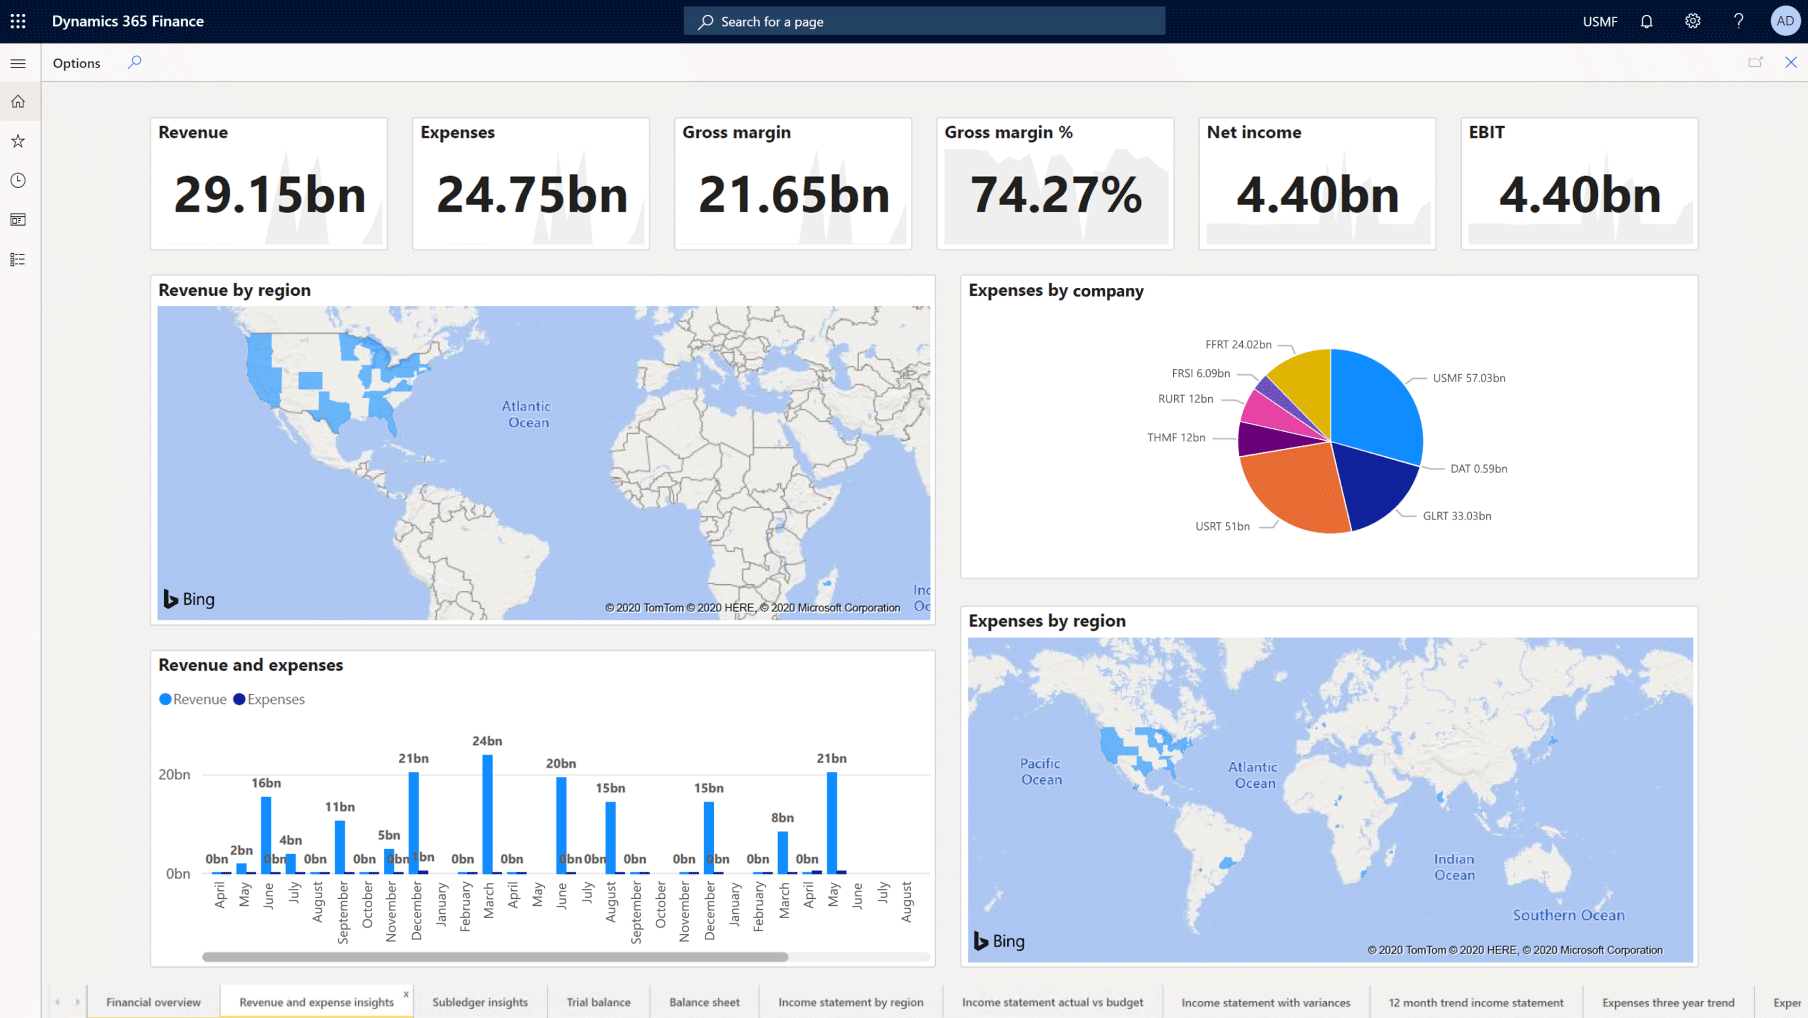The image size is (1808, 1018).
Task: Open the notifications bell
Action: [x=1646, y=21]
